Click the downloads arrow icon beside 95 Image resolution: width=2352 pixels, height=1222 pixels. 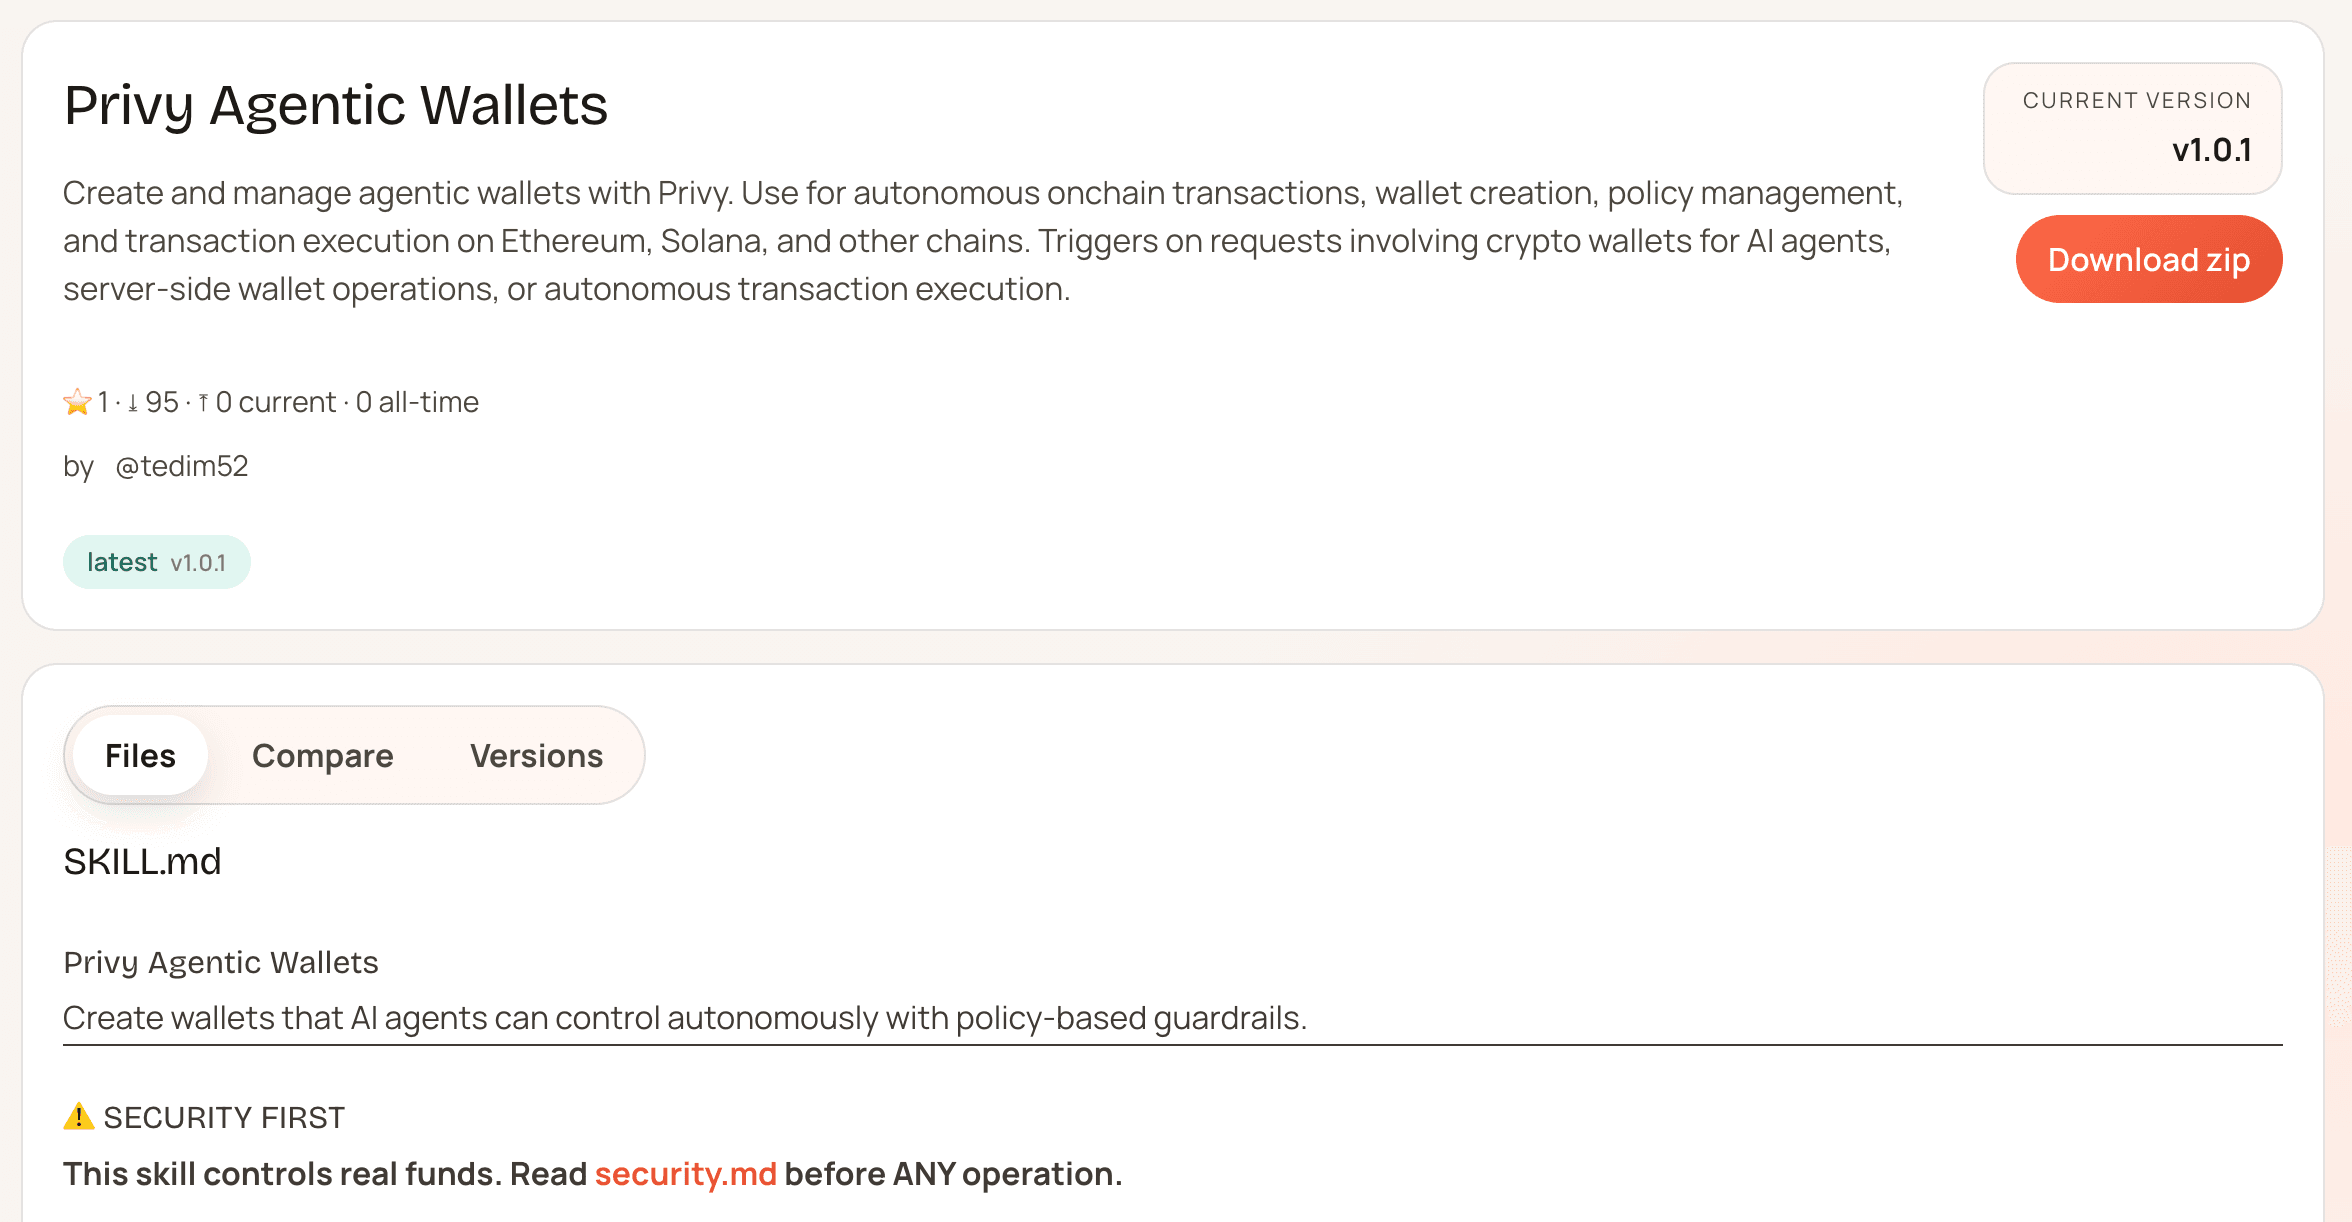coord(133,403)
